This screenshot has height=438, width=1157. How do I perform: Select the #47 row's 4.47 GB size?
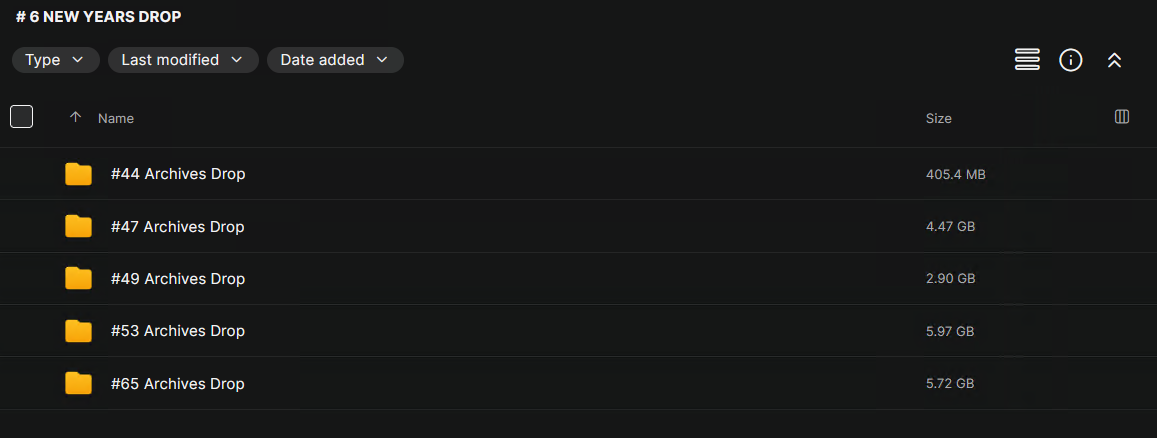coord(950,227)
